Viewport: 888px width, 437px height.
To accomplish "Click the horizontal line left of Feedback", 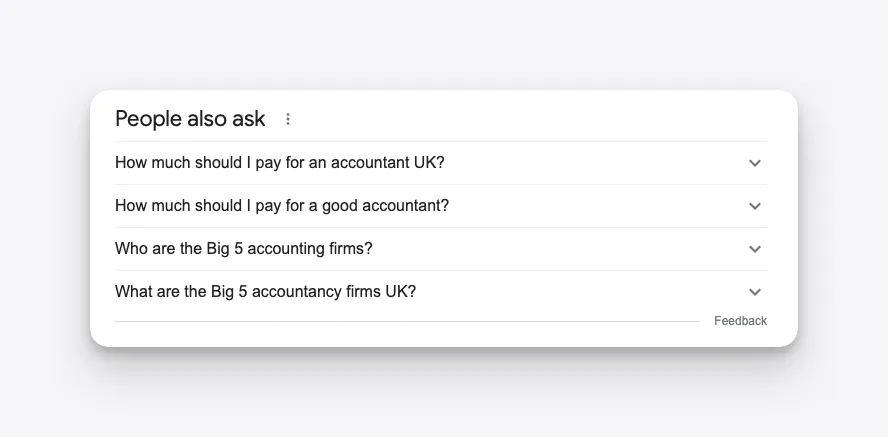I will coord(407,322).
